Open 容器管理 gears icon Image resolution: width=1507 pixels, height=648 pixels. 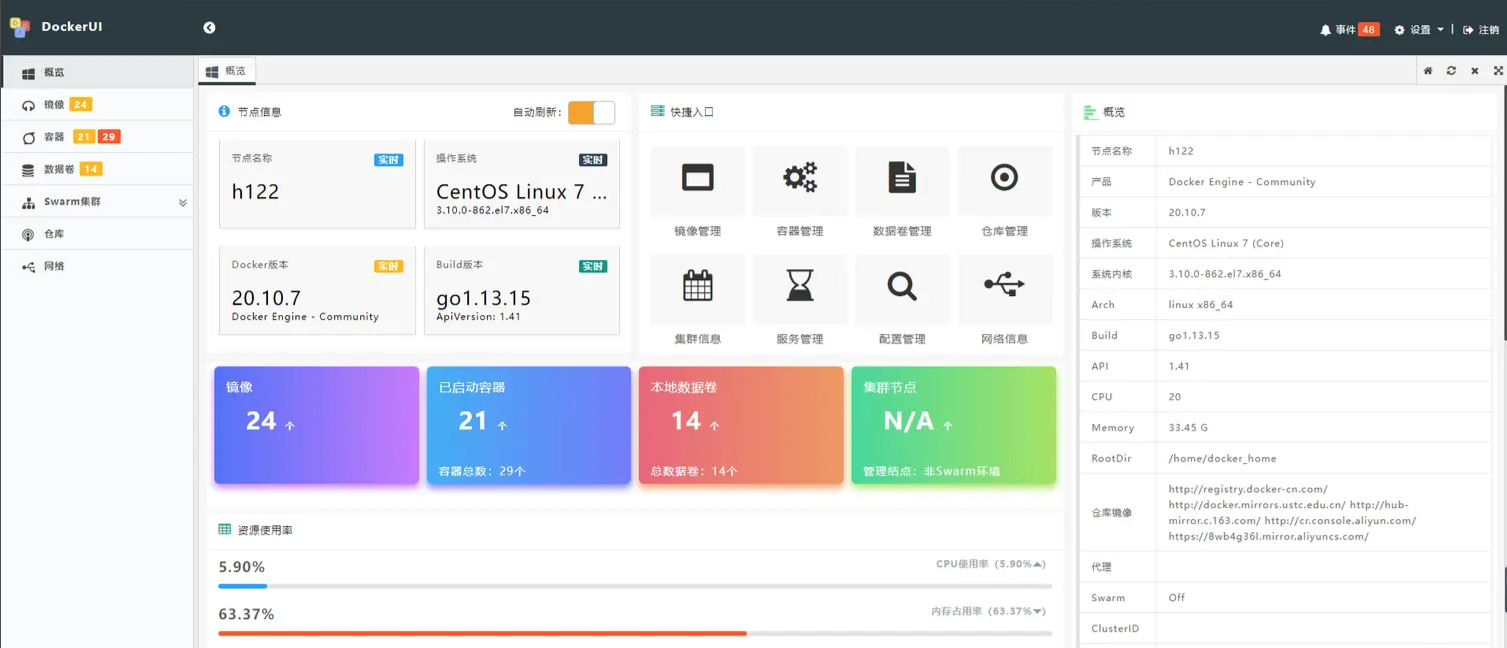point(799,179)
